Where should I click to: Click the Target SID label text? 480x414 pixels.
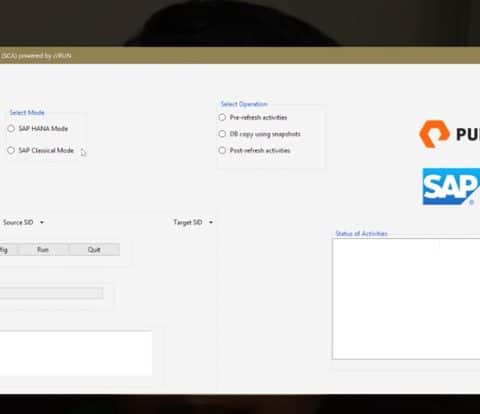point(188,222)
